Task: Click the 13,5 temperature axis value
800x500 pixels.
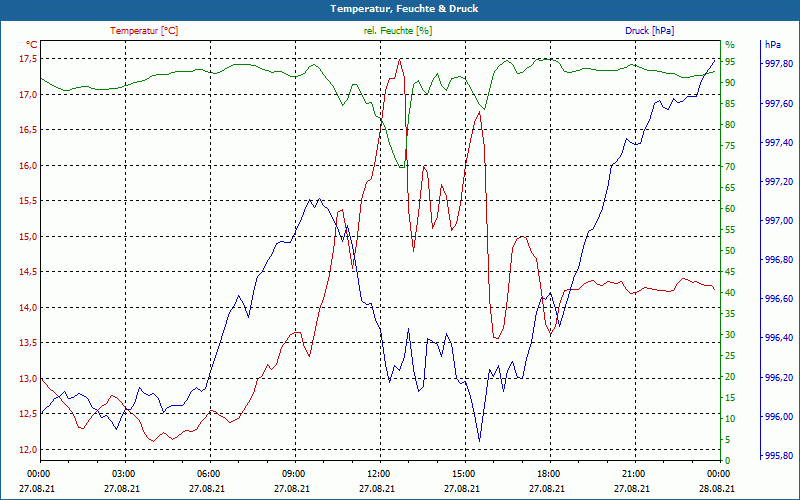Action: tap(28, 342)
